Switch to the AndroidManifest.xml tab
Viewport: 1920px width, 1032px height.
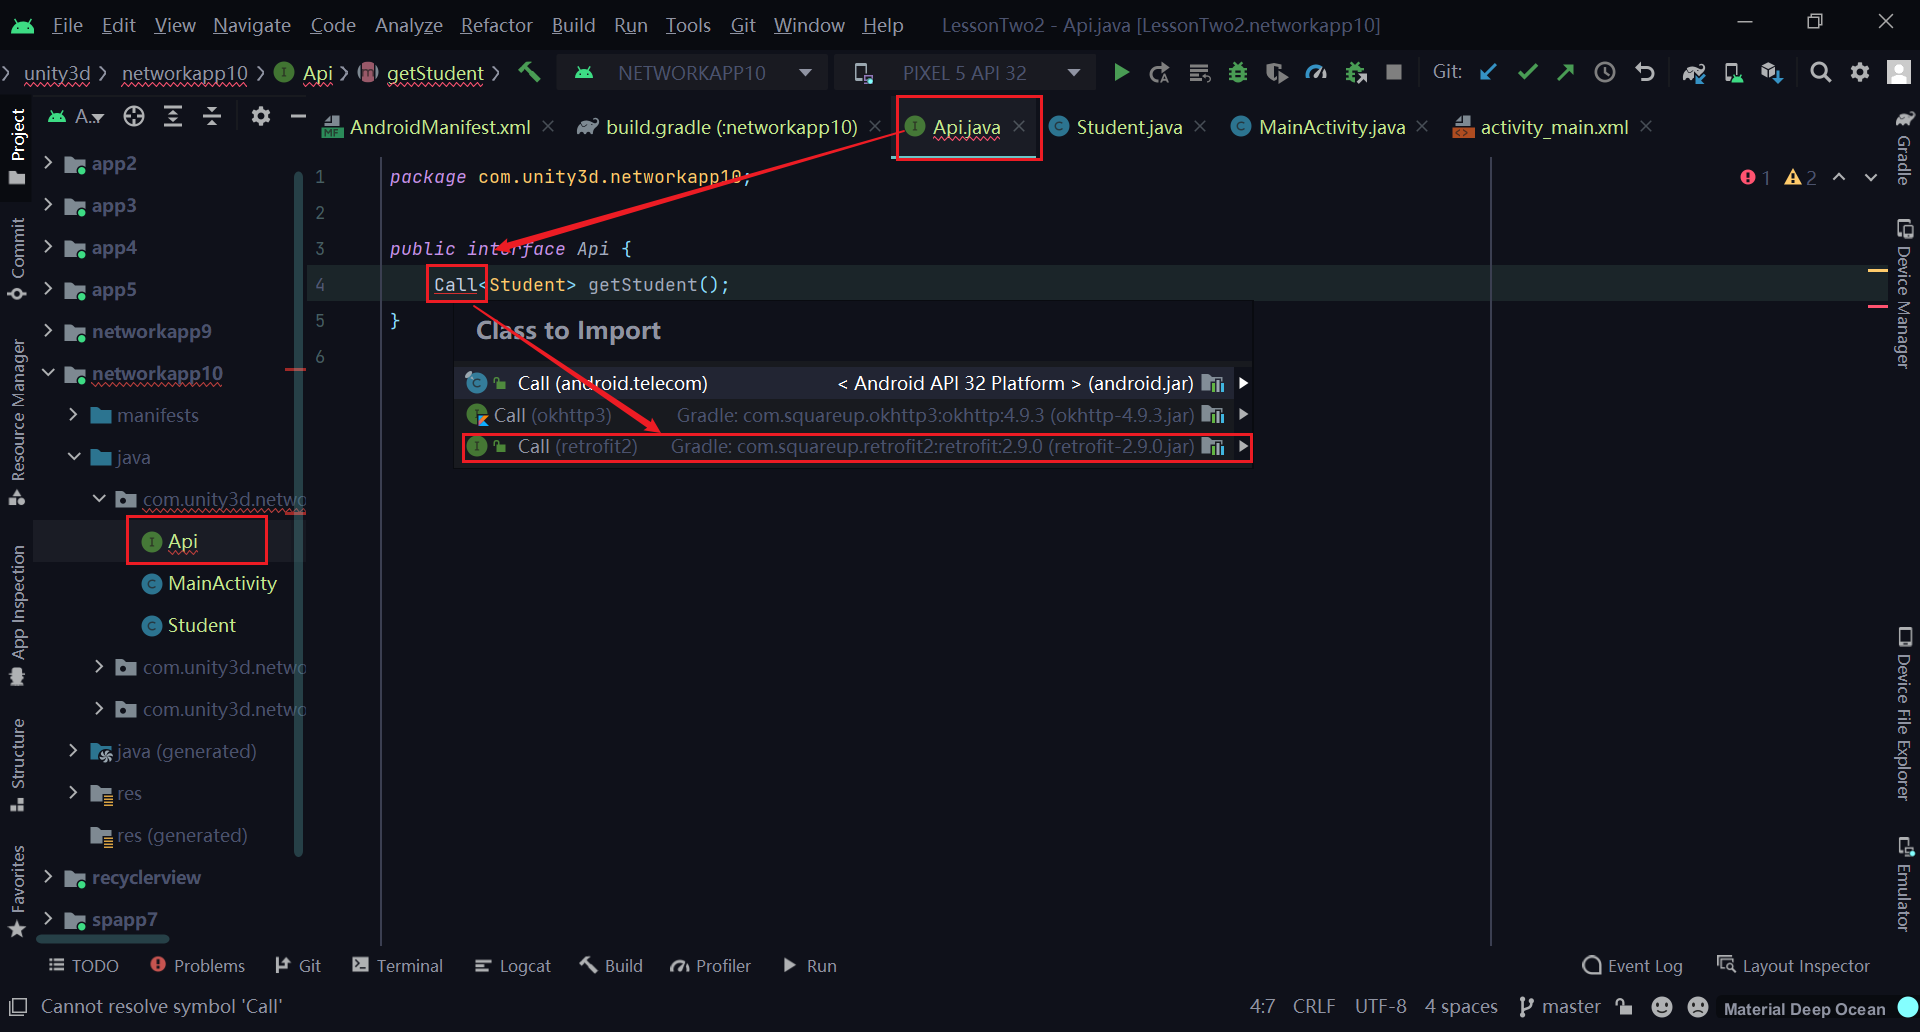[440, 127]
